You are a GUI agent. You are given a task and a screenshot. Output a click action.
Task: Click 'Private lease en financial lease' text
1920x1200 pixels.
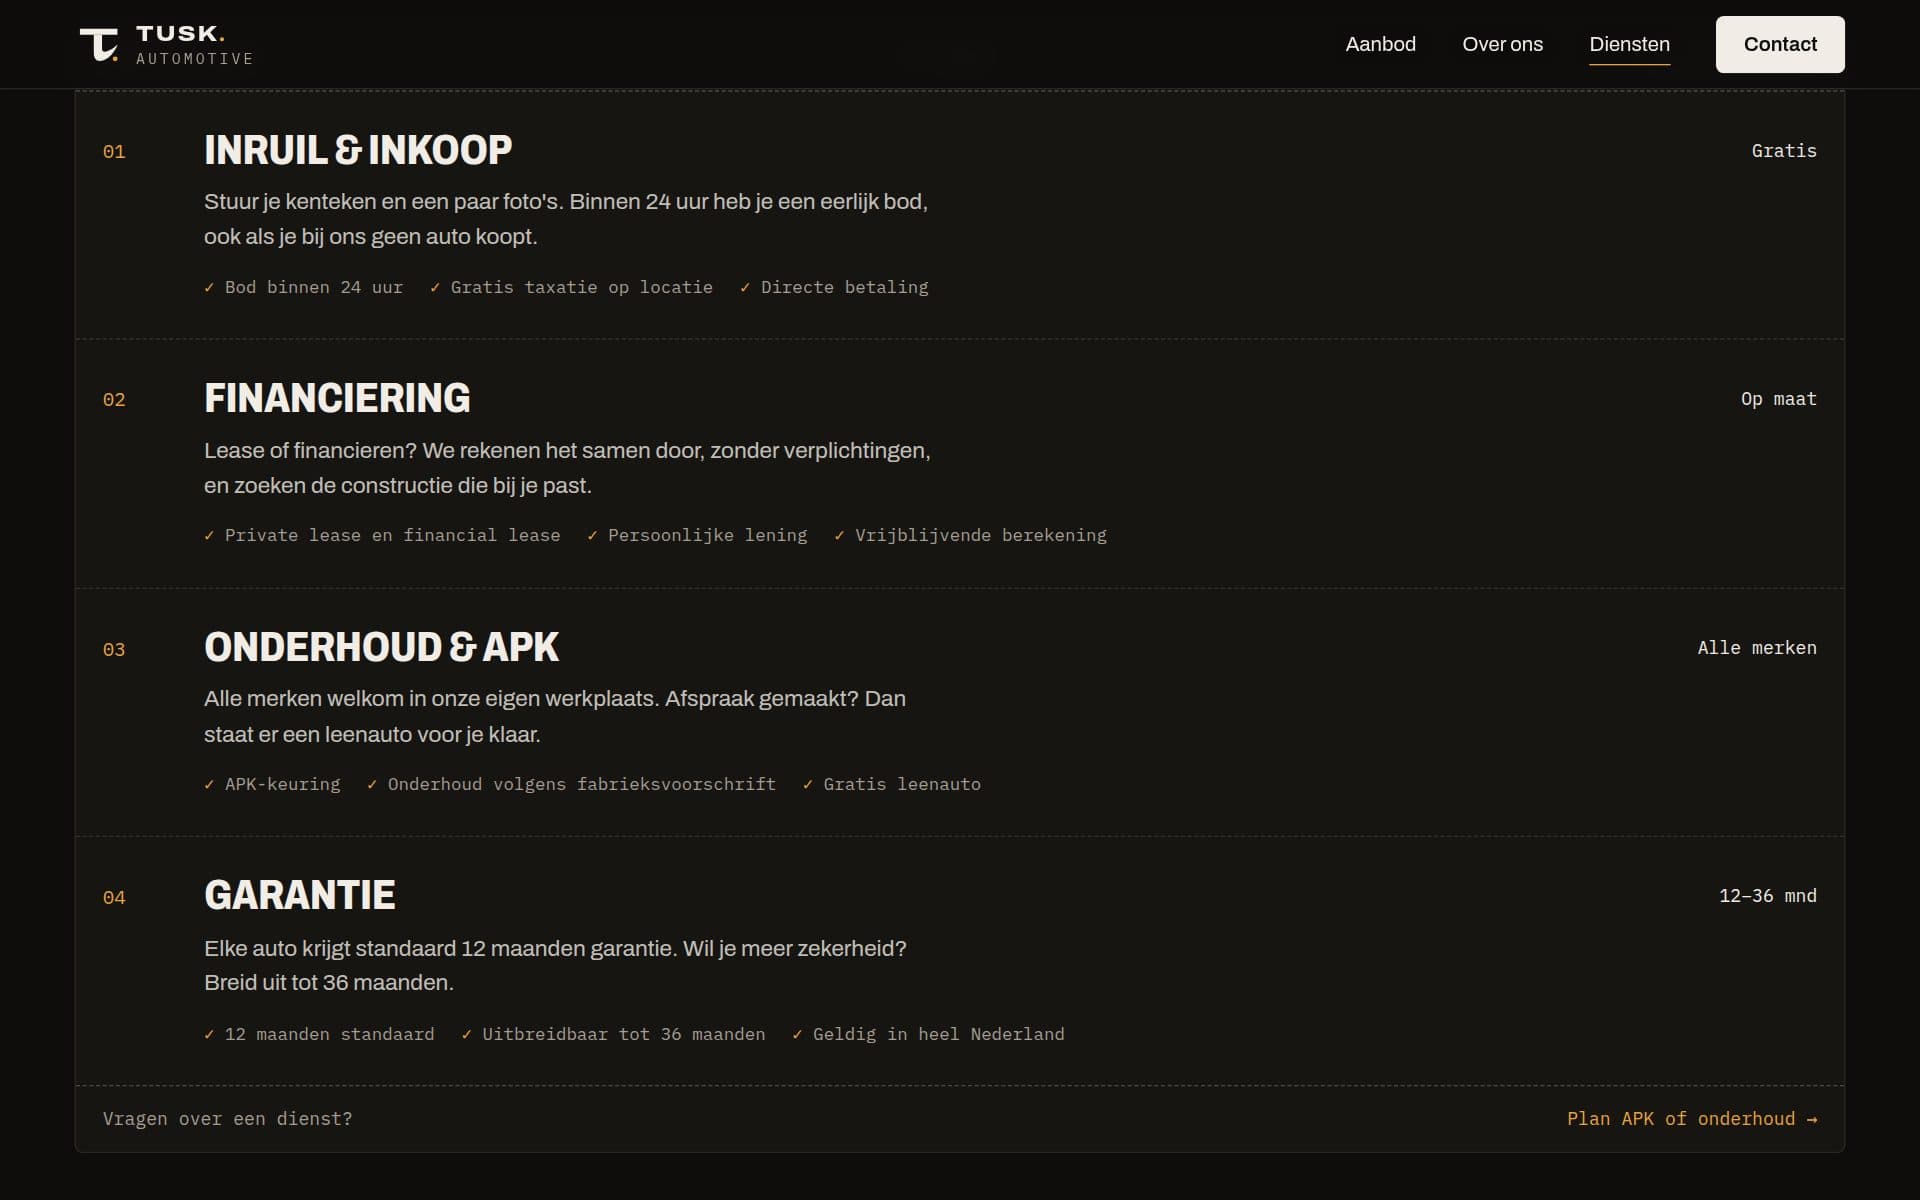point(382,535)
